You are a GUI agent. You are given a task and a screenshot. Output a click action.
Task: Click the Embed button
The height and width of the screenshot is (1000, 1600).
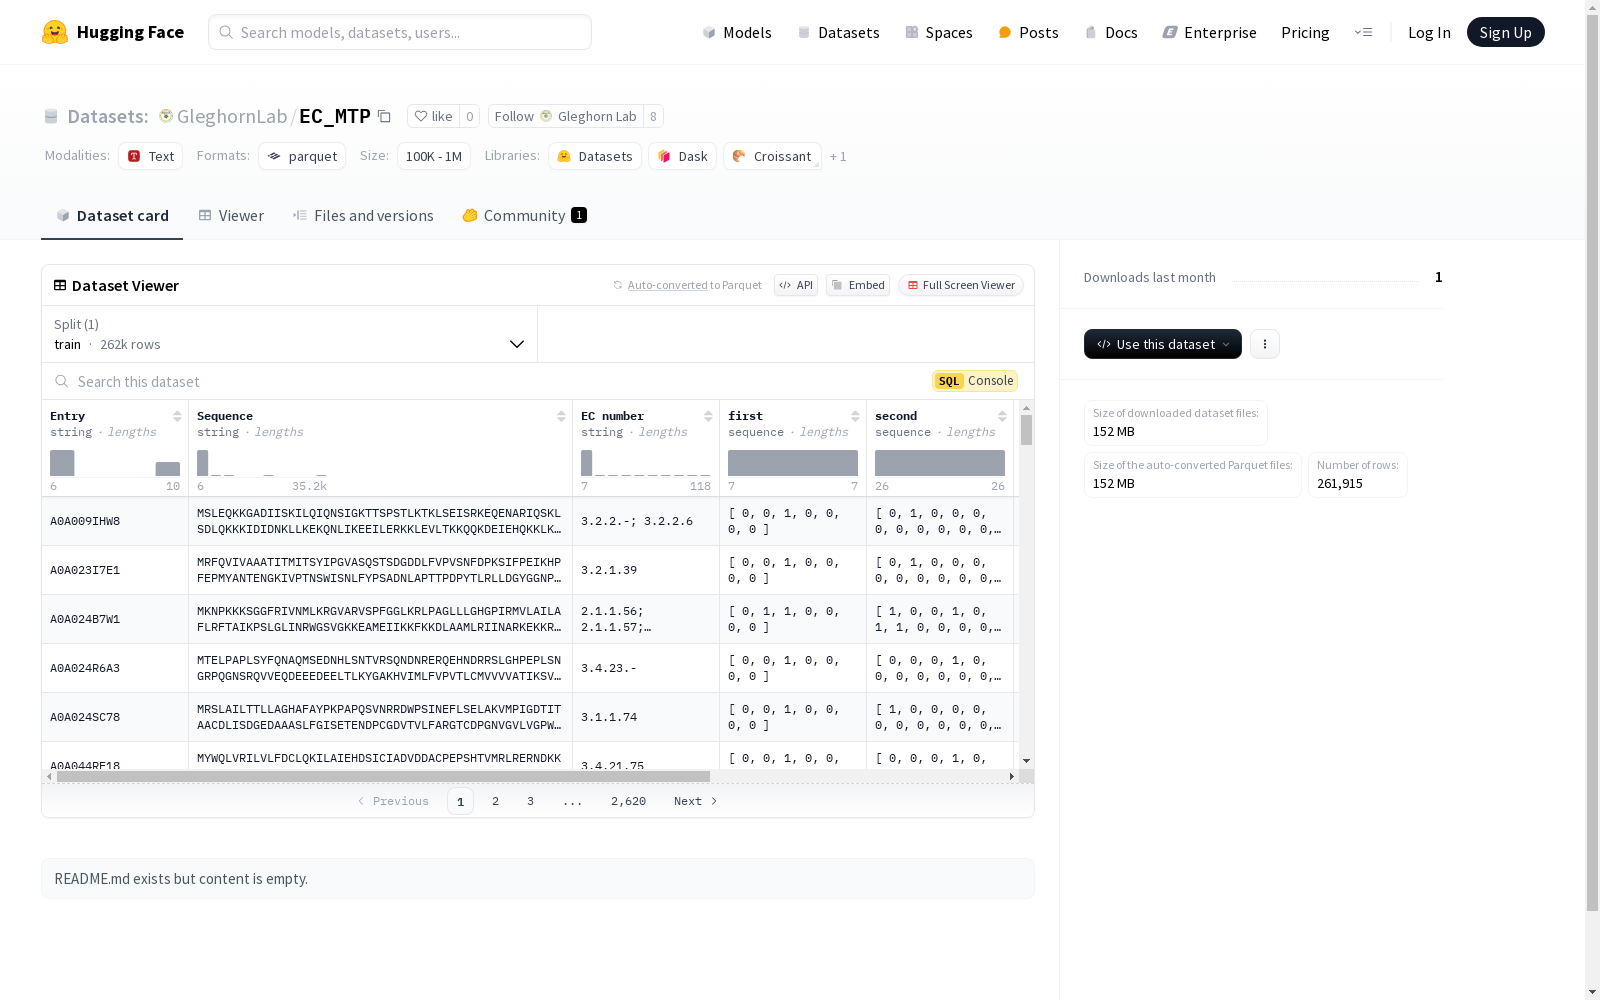point(858,285)
